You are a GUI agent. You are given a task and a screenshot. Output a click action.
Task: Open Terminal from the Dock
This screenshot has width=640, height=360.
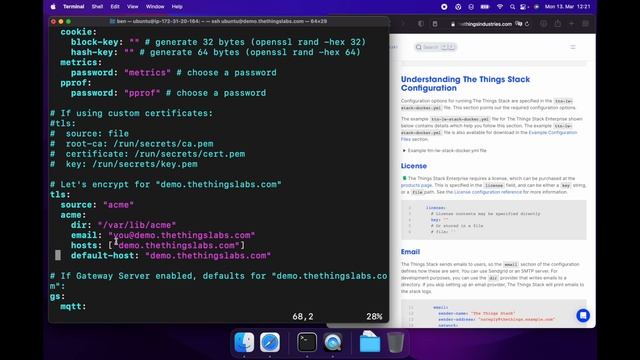tap(307, 342)
